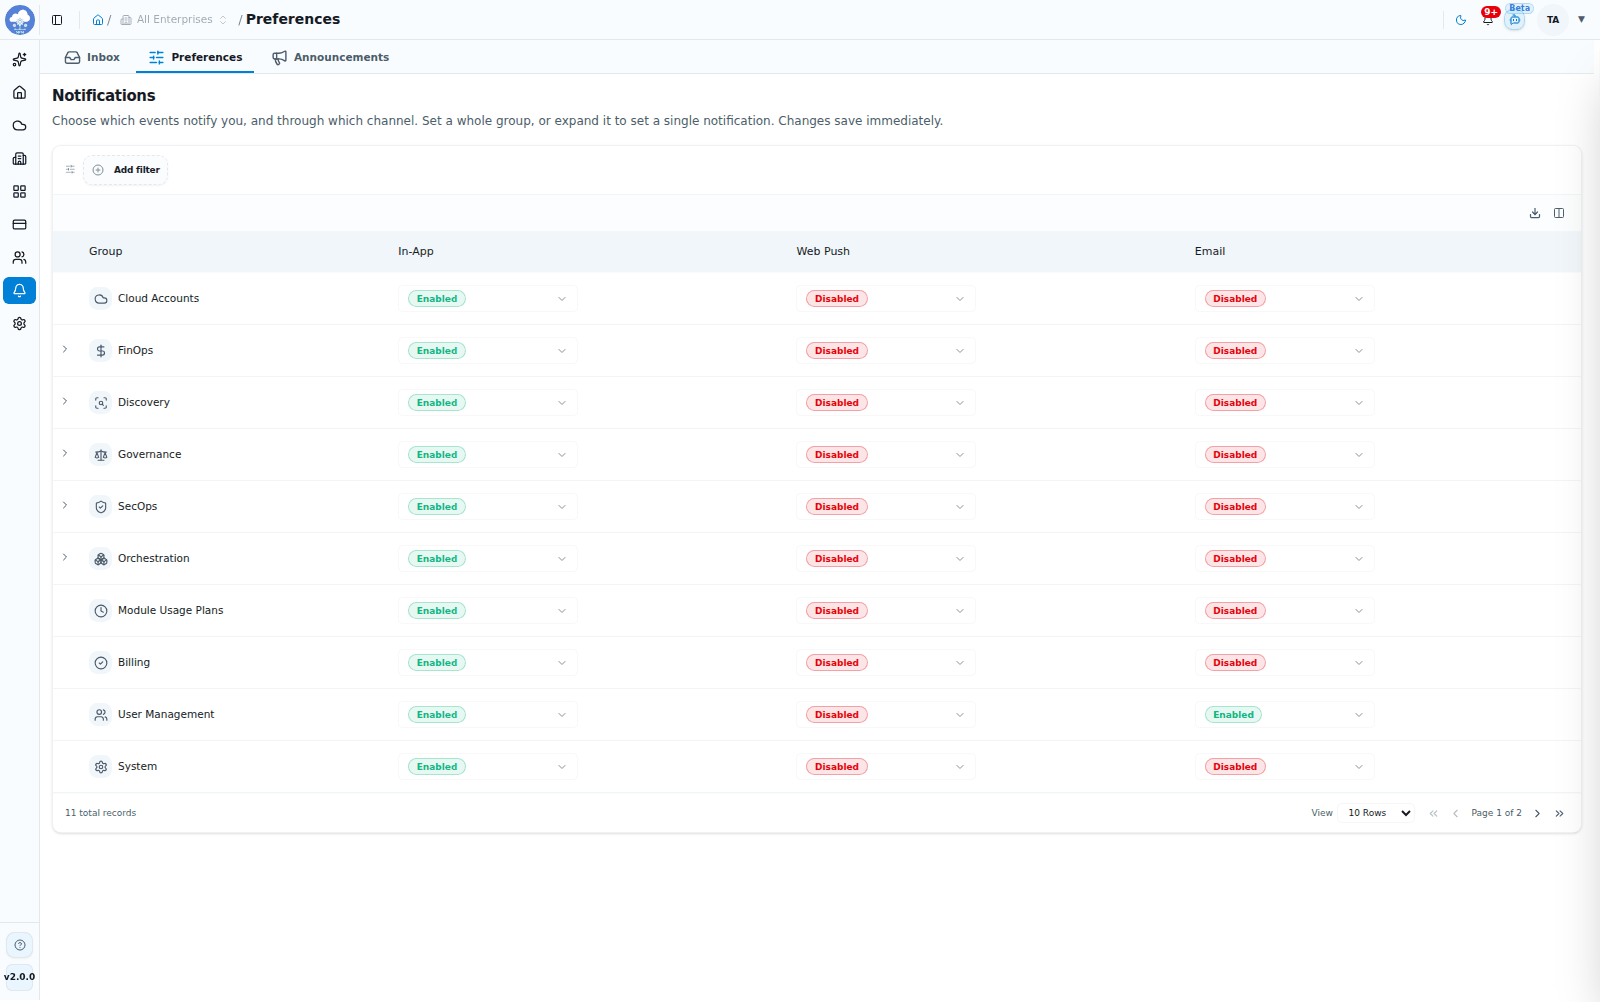
Task: Click the Add filter button
Action: 126,170
